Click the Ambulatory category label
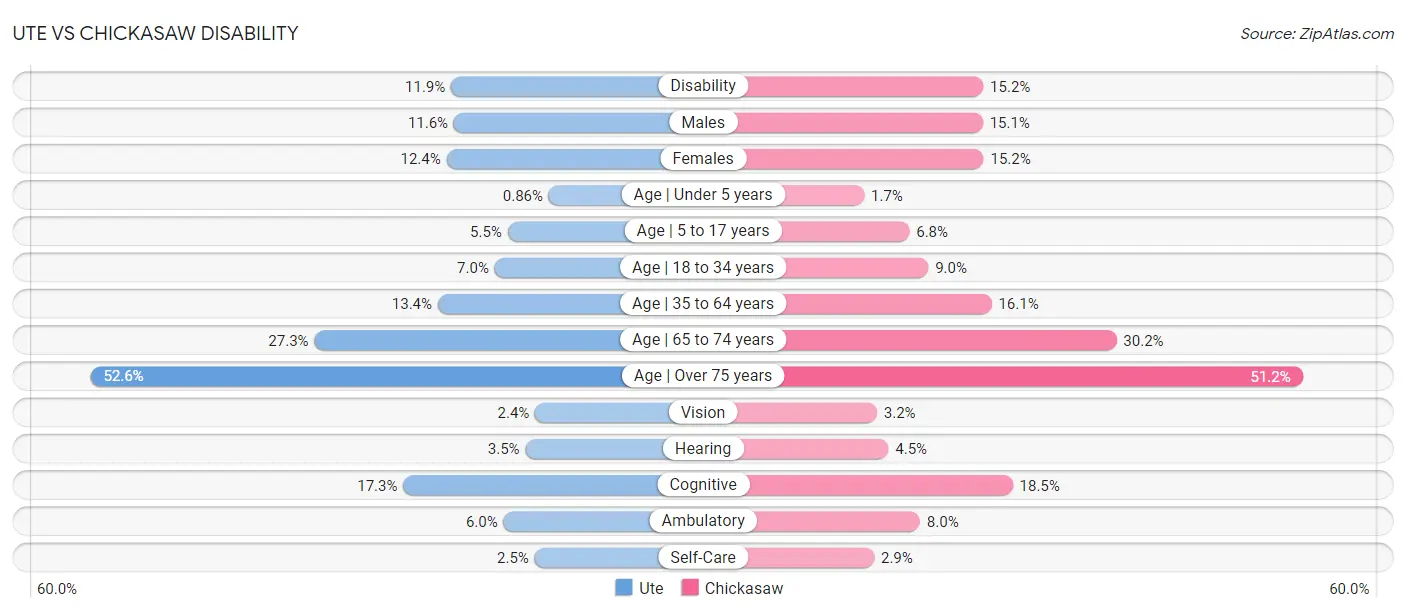1406x612 pixels. [703, 521]
